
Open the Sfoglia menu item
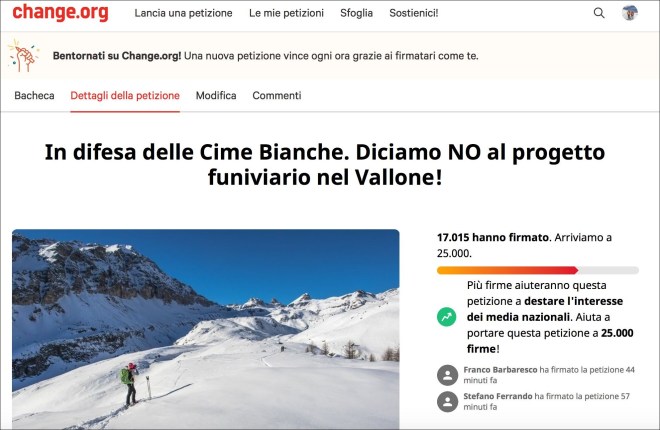point(357,13)
